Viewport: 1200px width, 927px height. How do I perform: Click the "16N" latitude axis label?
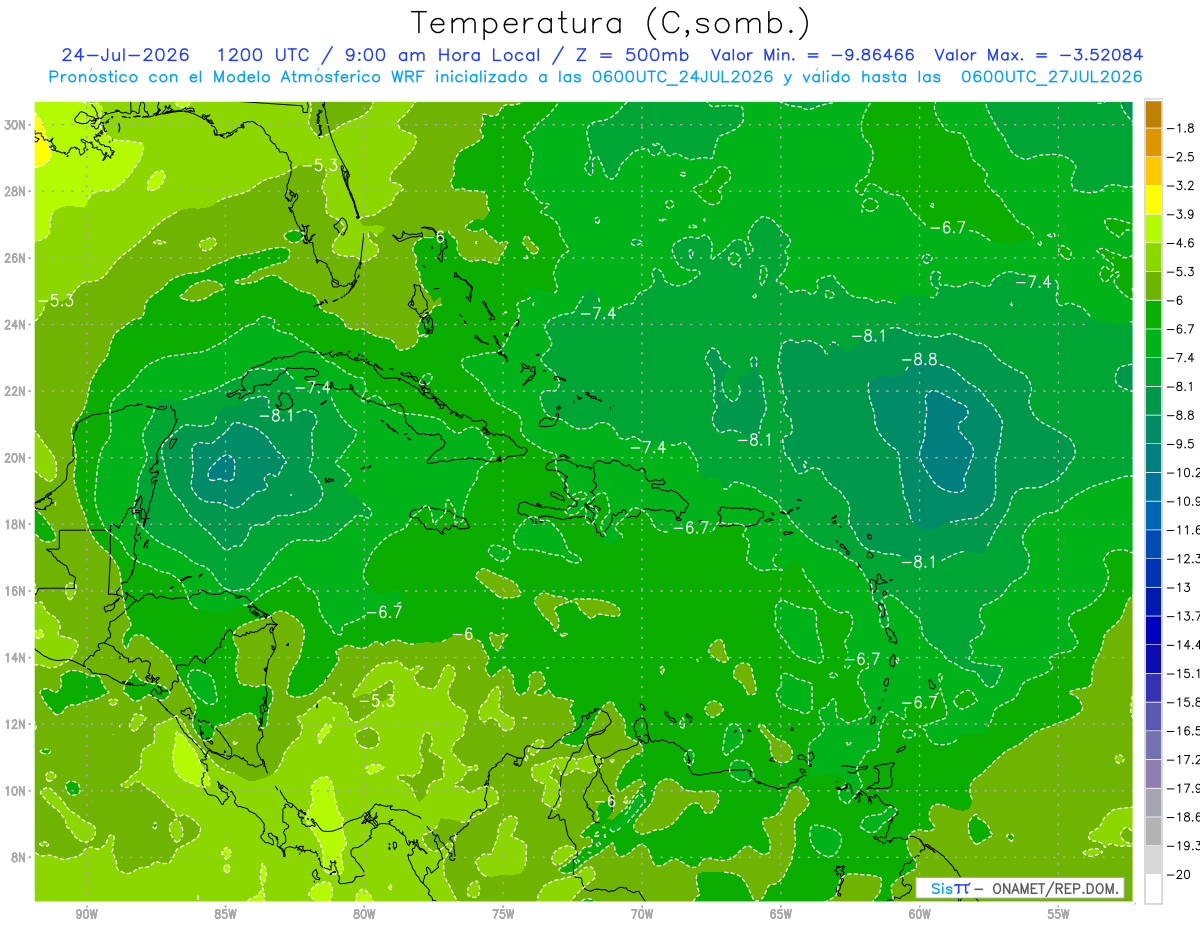pyautogui.click(x=15, y=591)
